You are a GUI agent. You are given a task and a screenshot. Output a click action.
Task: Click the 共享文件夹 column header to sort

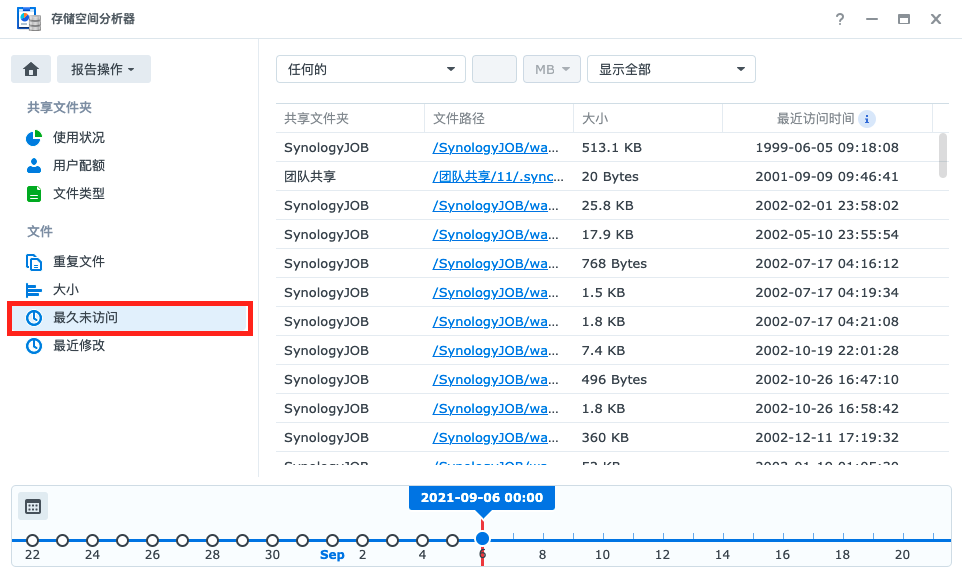click(318, 118)
